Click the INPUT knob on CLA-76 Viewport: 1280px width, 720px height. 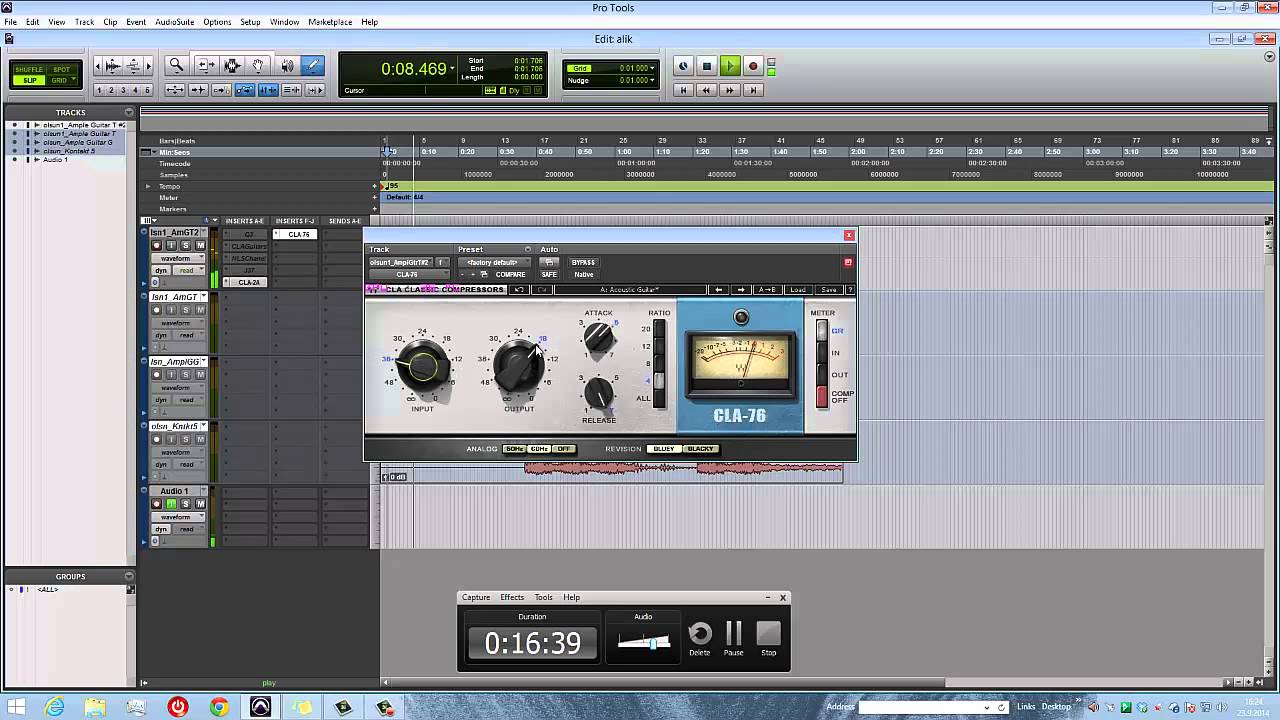(x=423, y=367)
